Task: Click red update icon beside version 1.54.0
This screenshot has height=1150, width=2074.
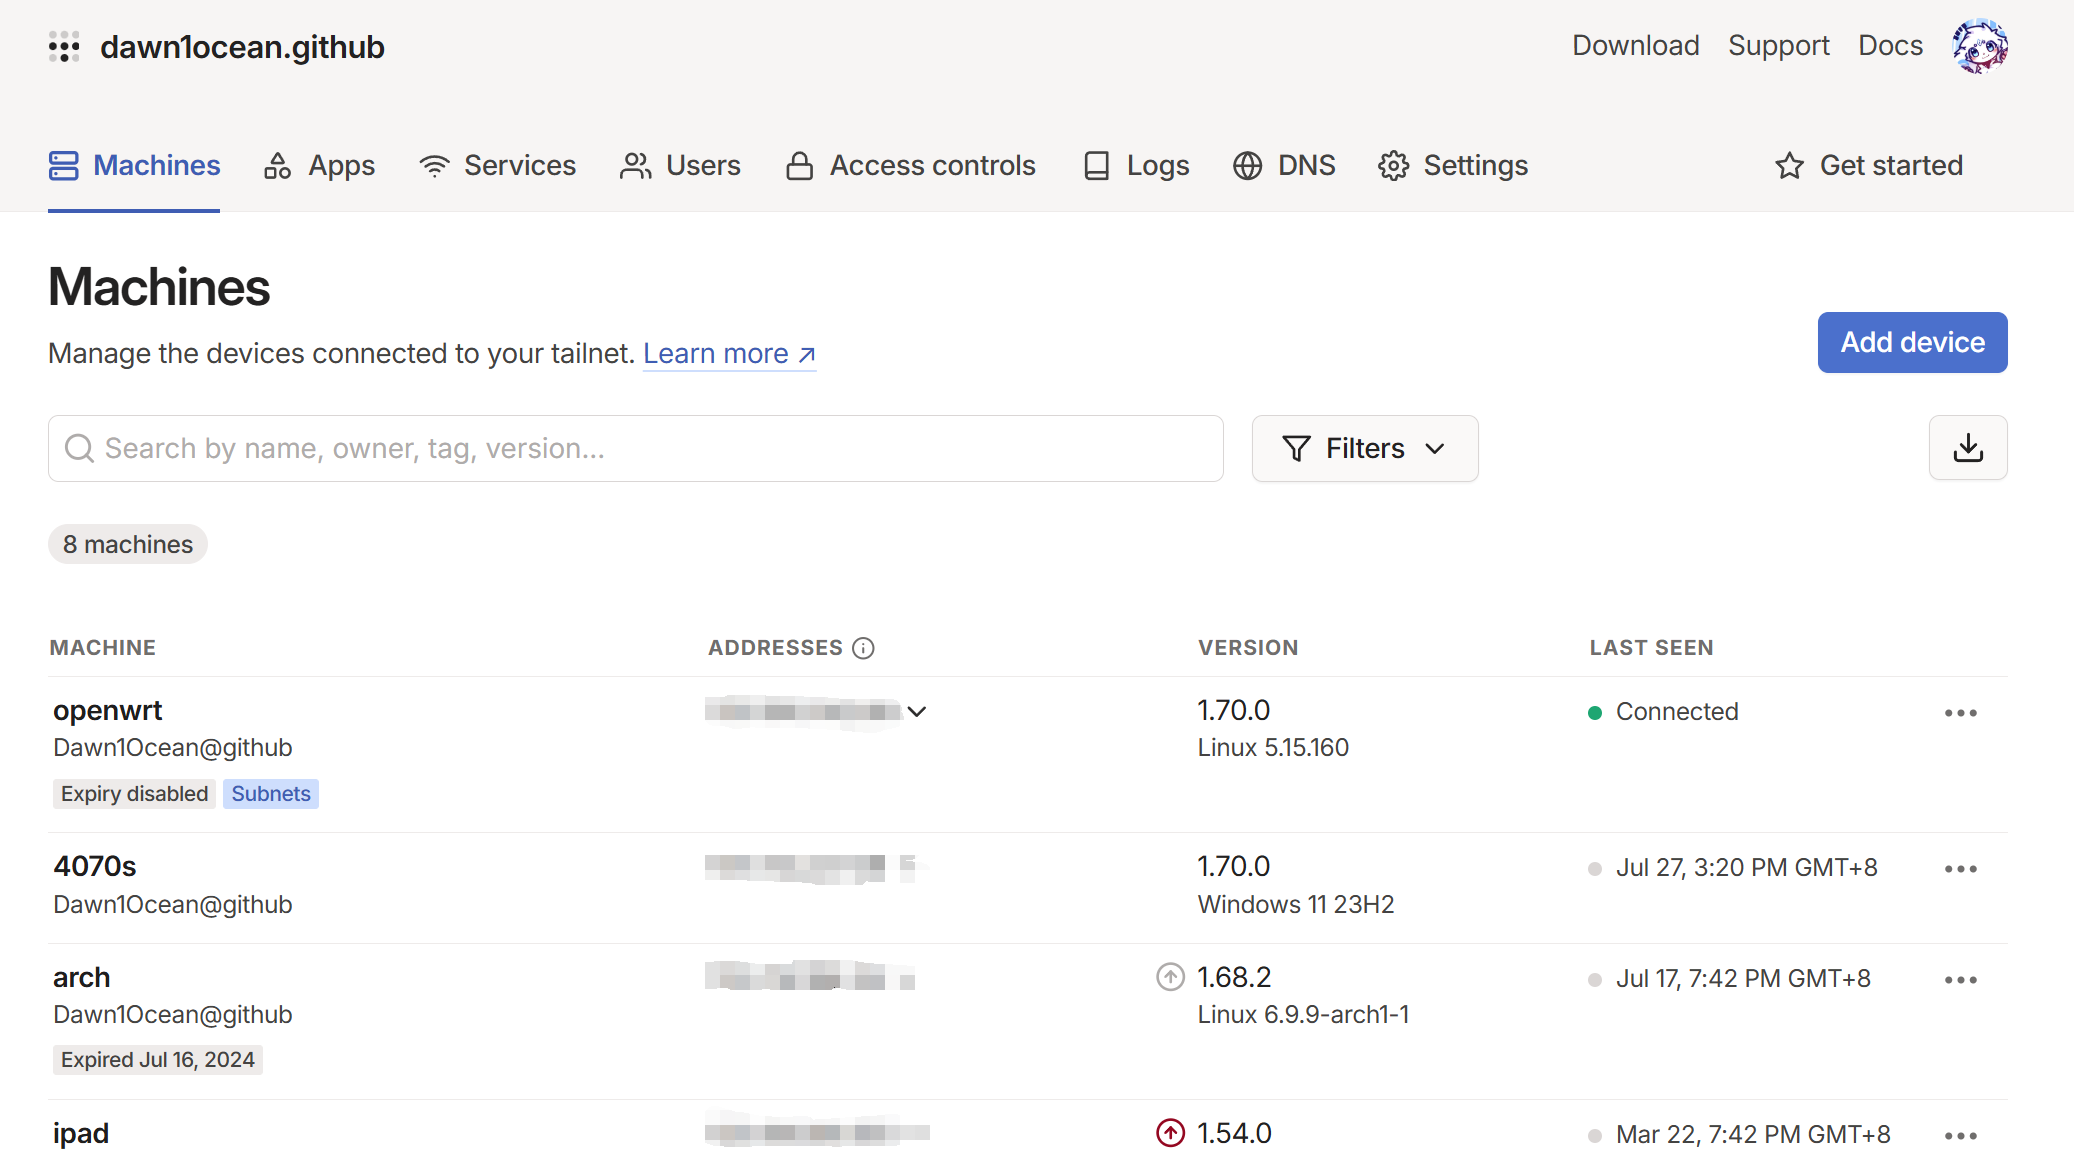Action: point(1170,1133)
